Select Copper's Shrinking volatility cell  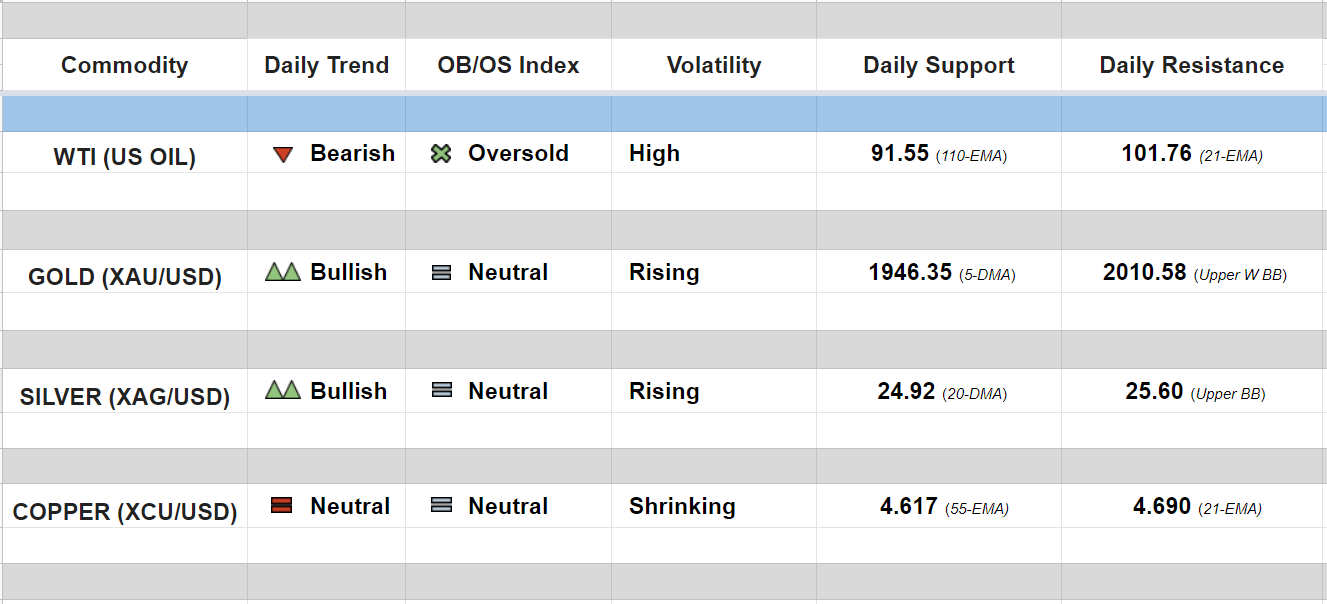[682, 506]
